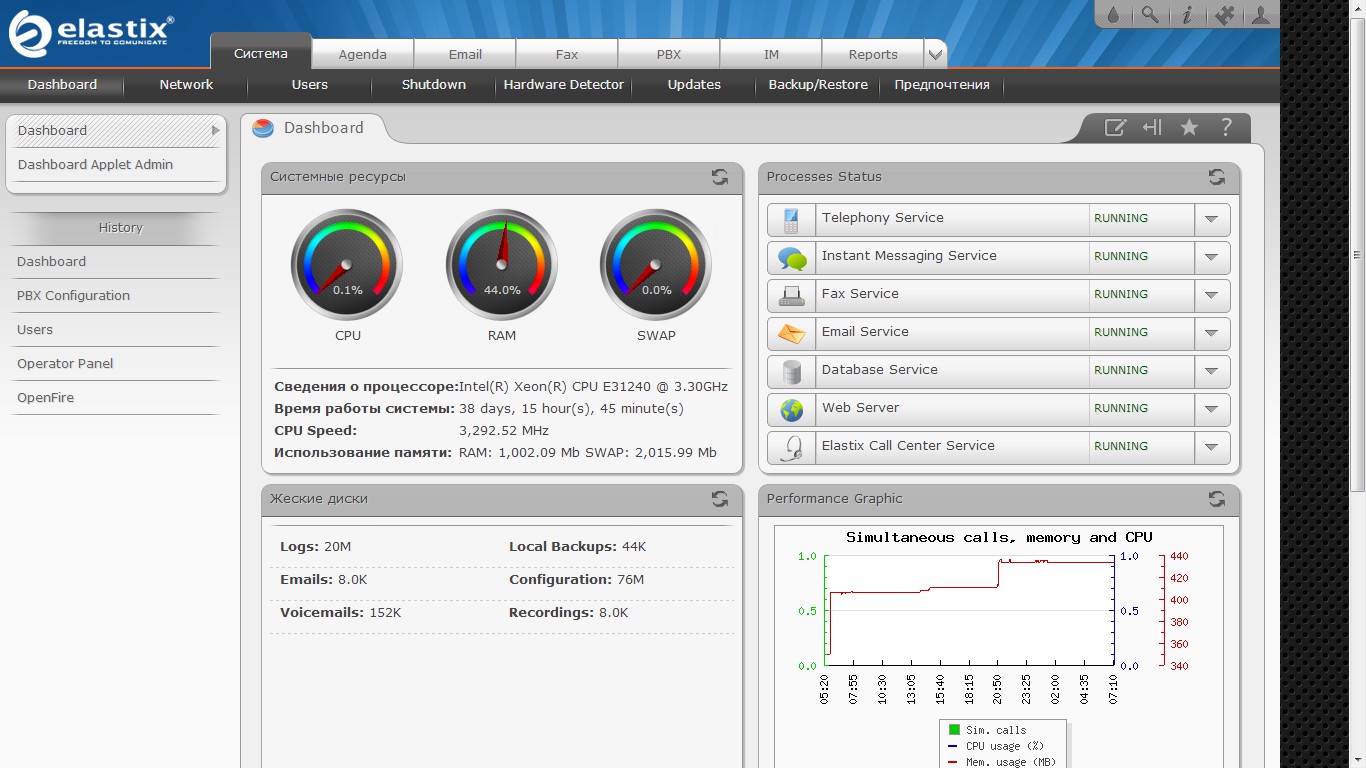Open Elastix Call Center Service dropdown arrow
1366x768 pixels.
coord(1212,448)
